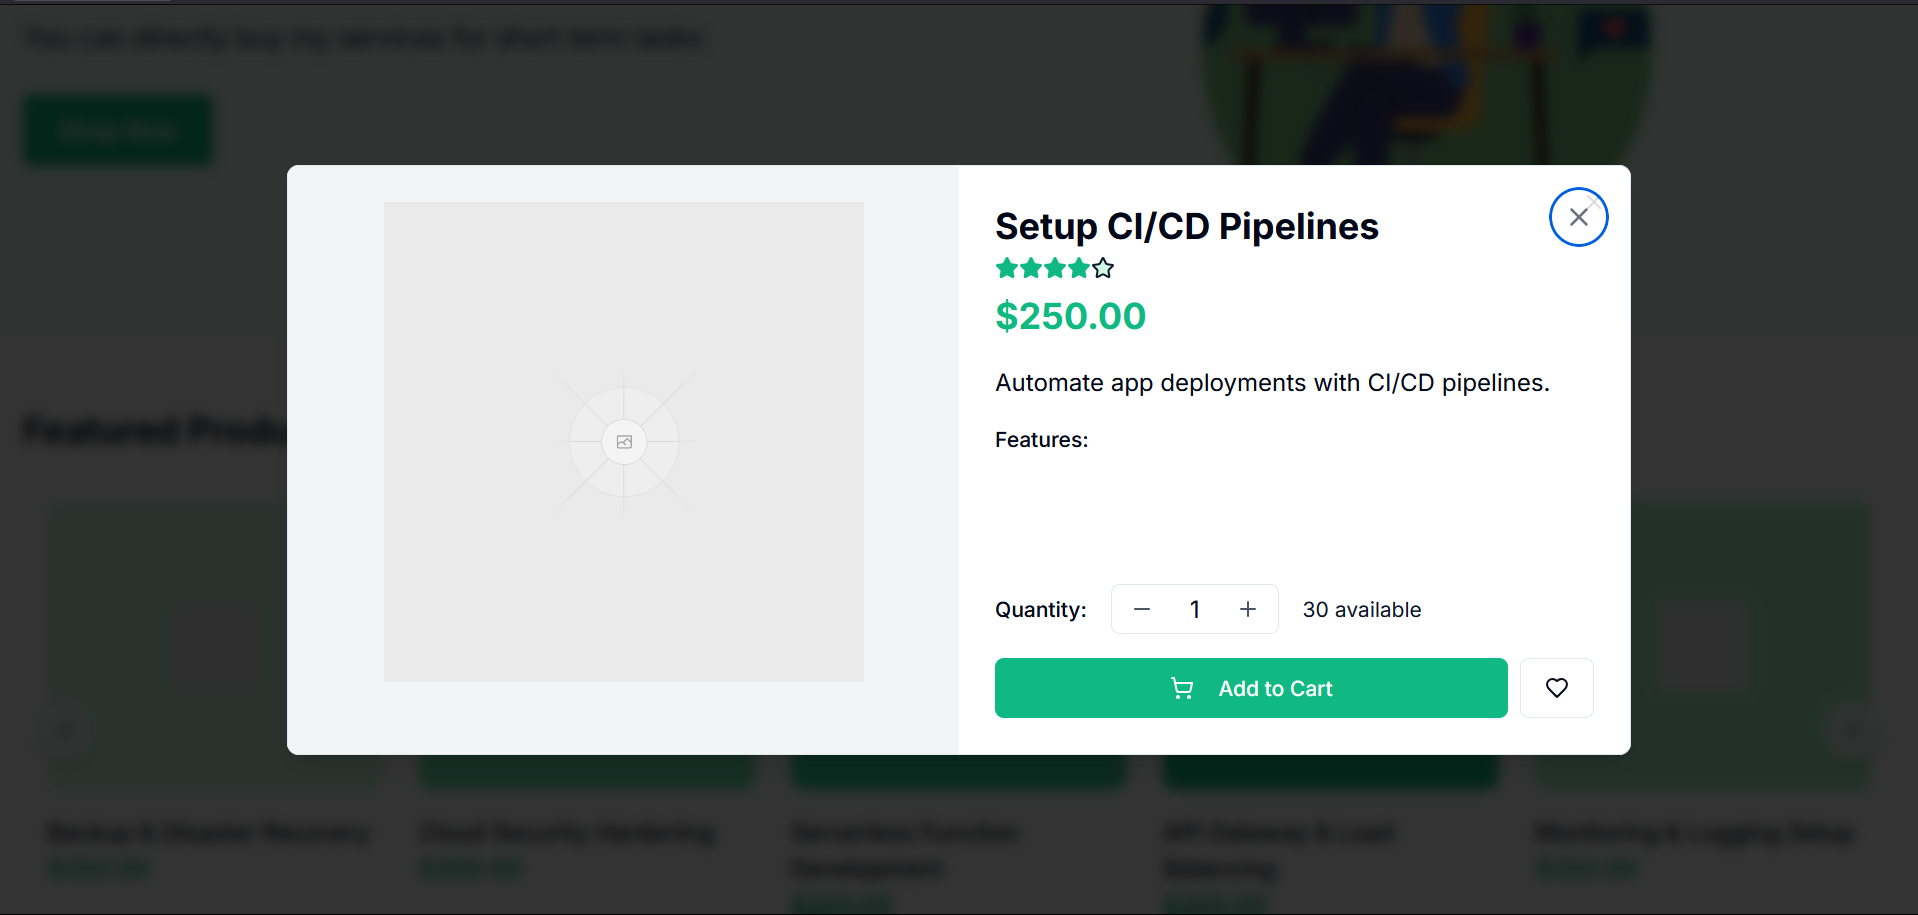Click the blurred green Shop Now button
The width and height of the screenshot is (1918, 915).
click(x=118, y=130)
